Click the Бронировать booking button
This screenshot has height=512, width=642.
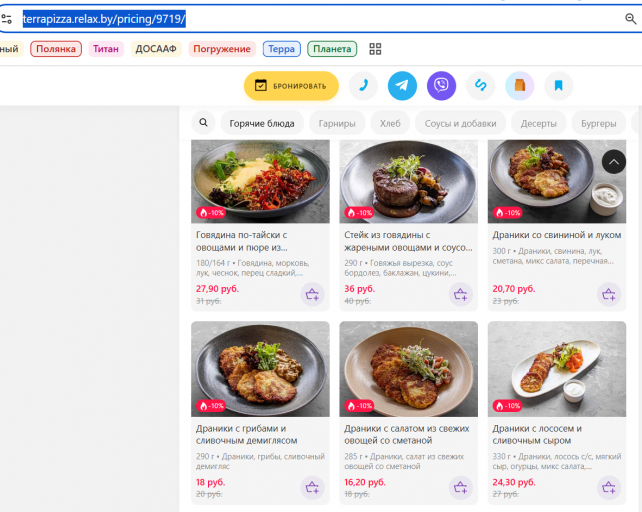(291, 86)
